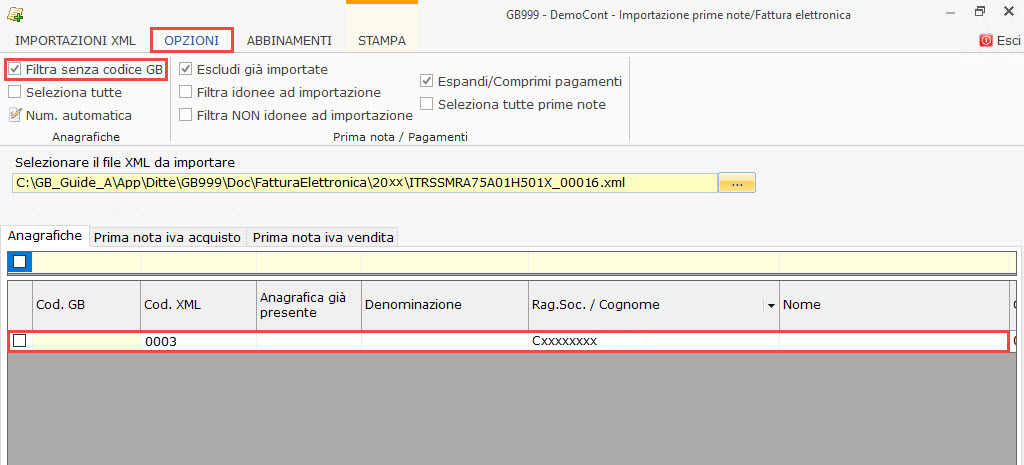Toggle Filtra senza codice GB checkbox

point(15,70)
